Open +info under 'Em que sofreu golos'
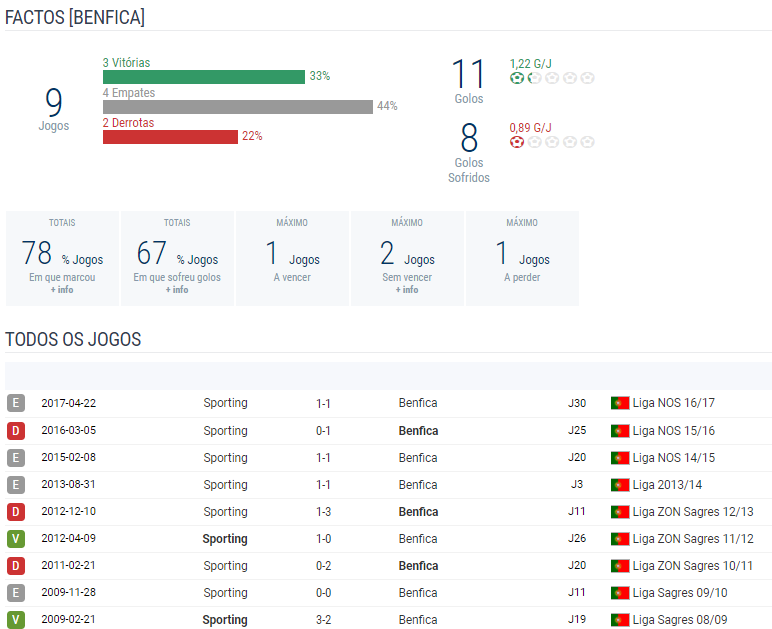 [177, 290]
